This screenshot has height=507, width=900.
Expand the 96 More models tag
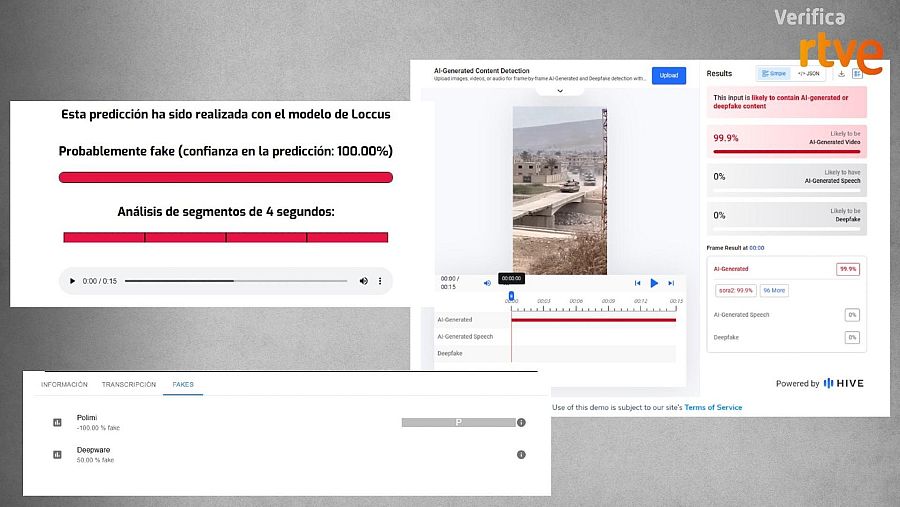tap(774, 291)
